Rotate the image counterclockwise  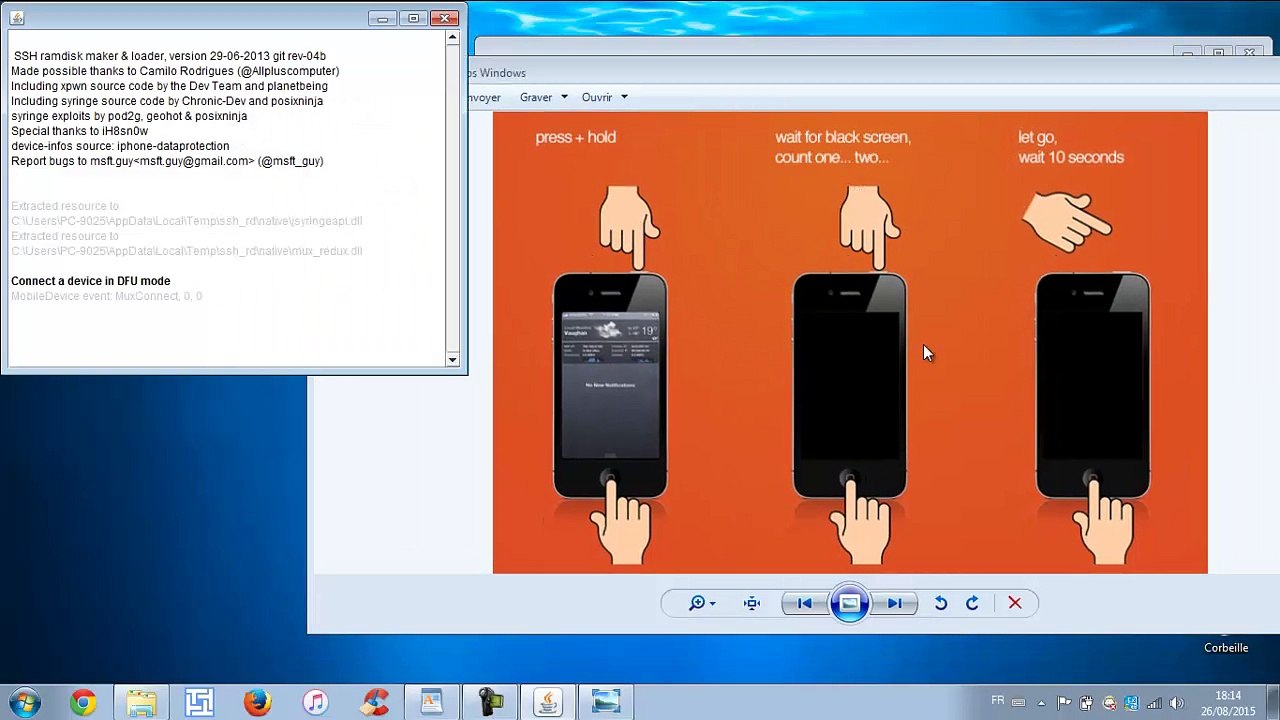[x=941, y=603]
